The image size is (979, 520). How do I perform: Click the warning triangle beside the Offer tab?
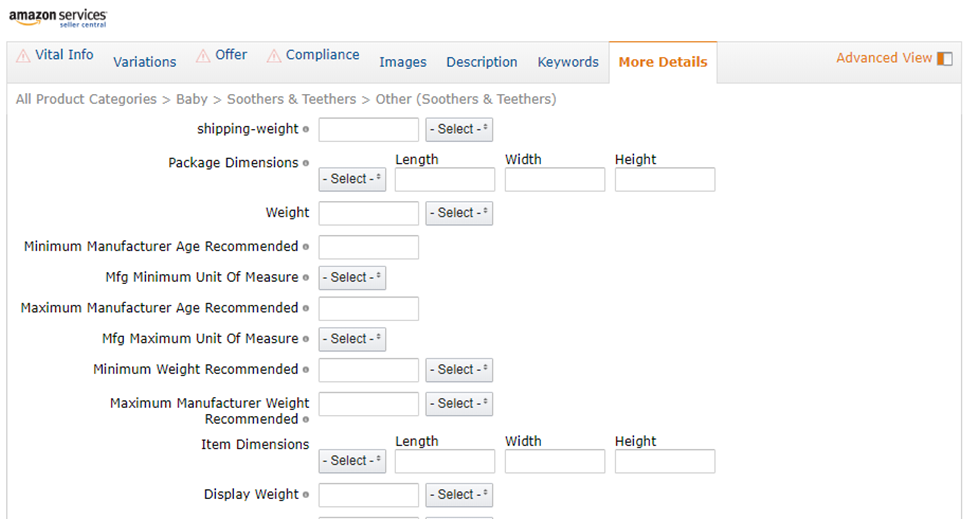pos(203,56)
